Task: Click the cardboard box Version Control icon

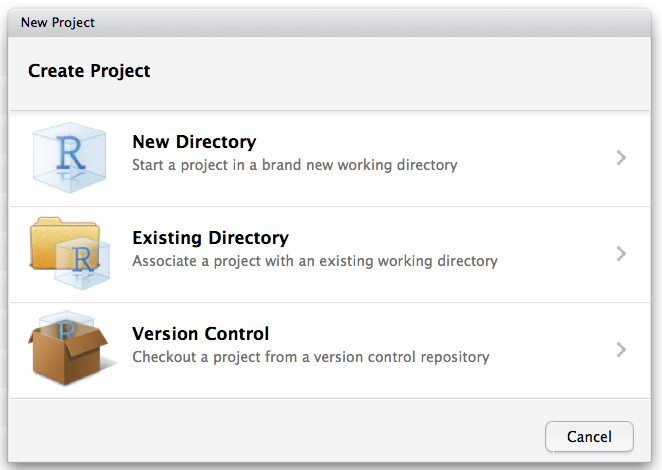Action: point(70,348)
